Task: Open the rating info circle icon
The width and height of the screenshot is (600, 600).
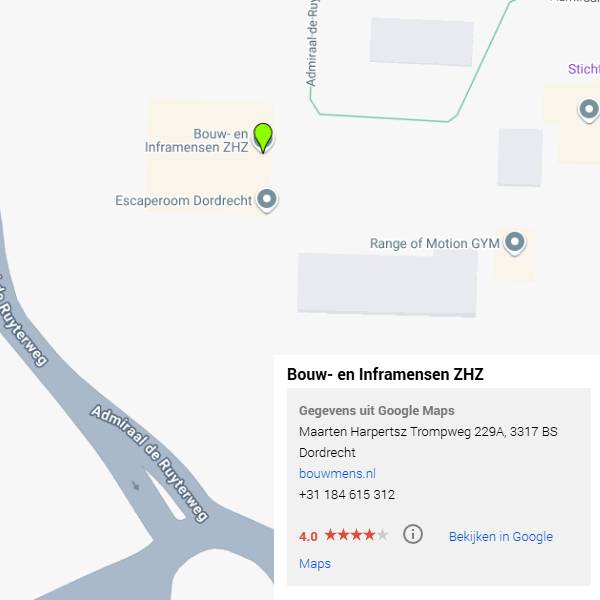Action: [x=413, y=533]
